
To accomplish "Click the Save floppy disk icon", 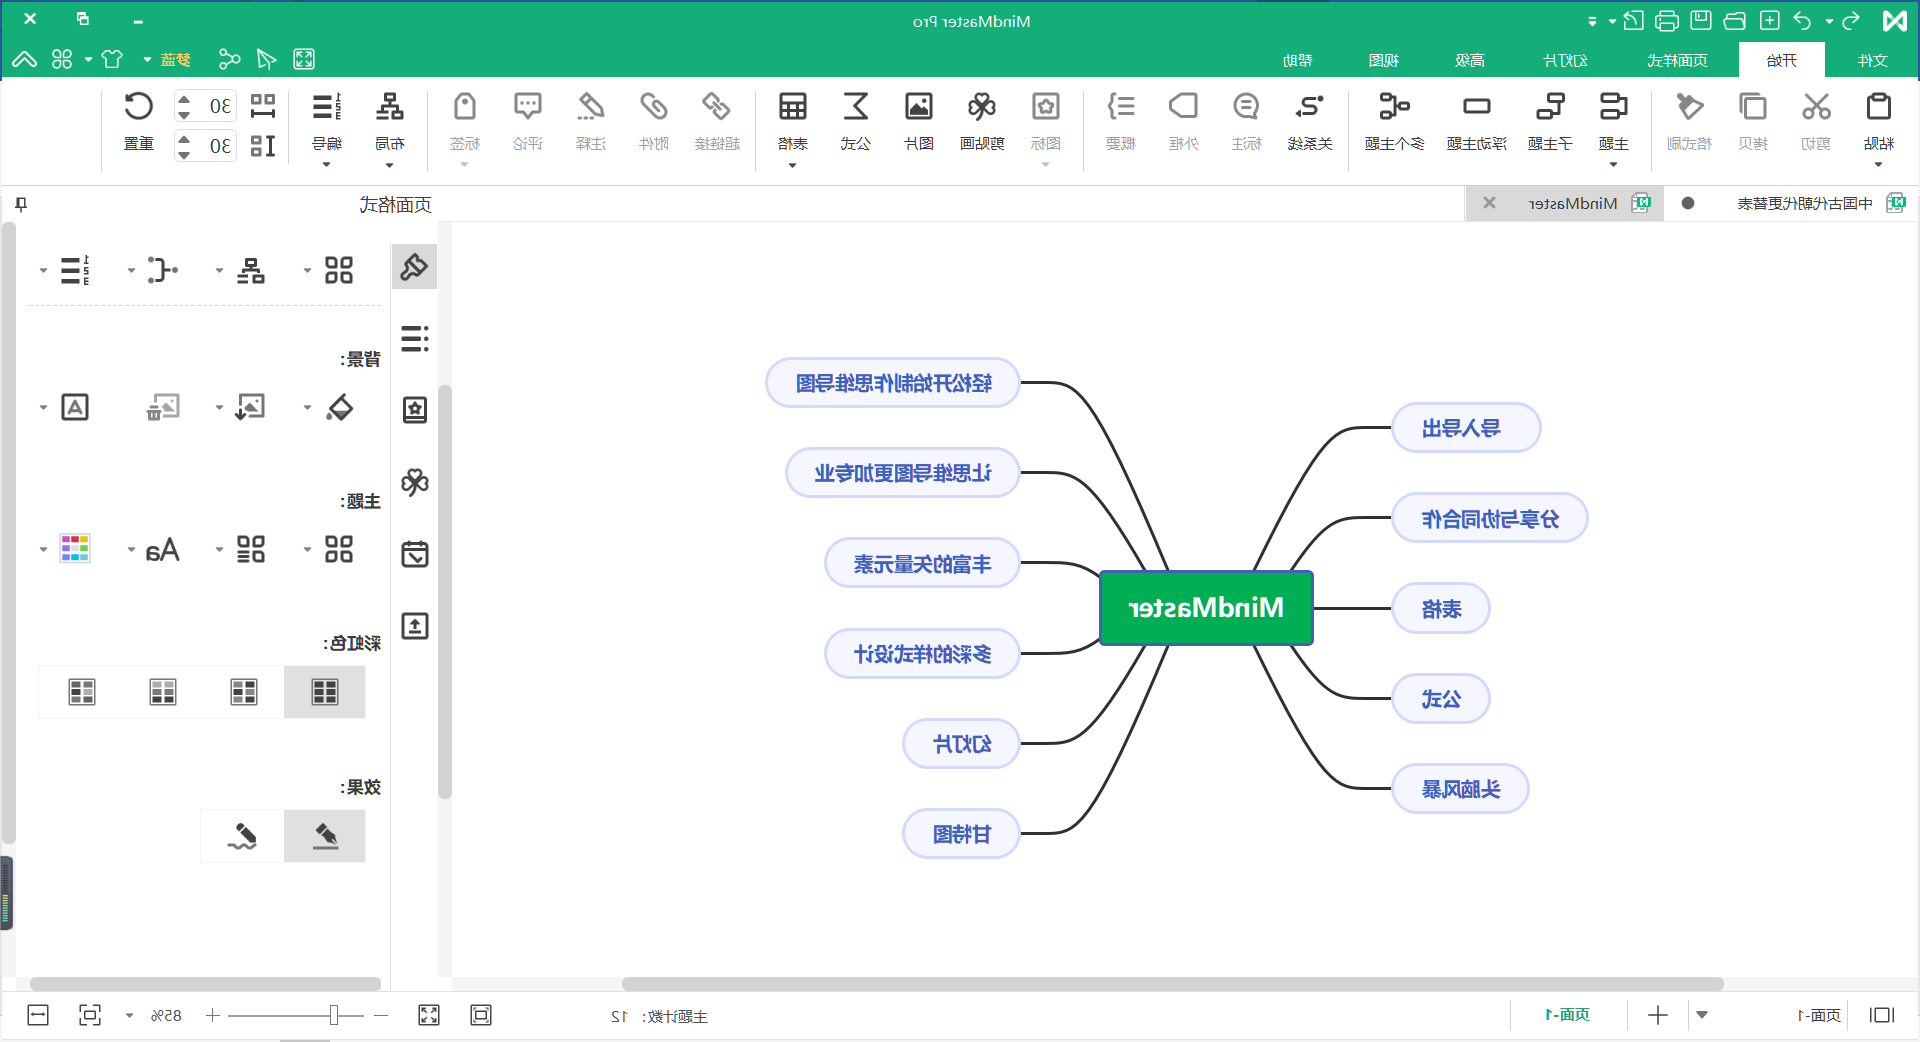I will [1701, 20].
